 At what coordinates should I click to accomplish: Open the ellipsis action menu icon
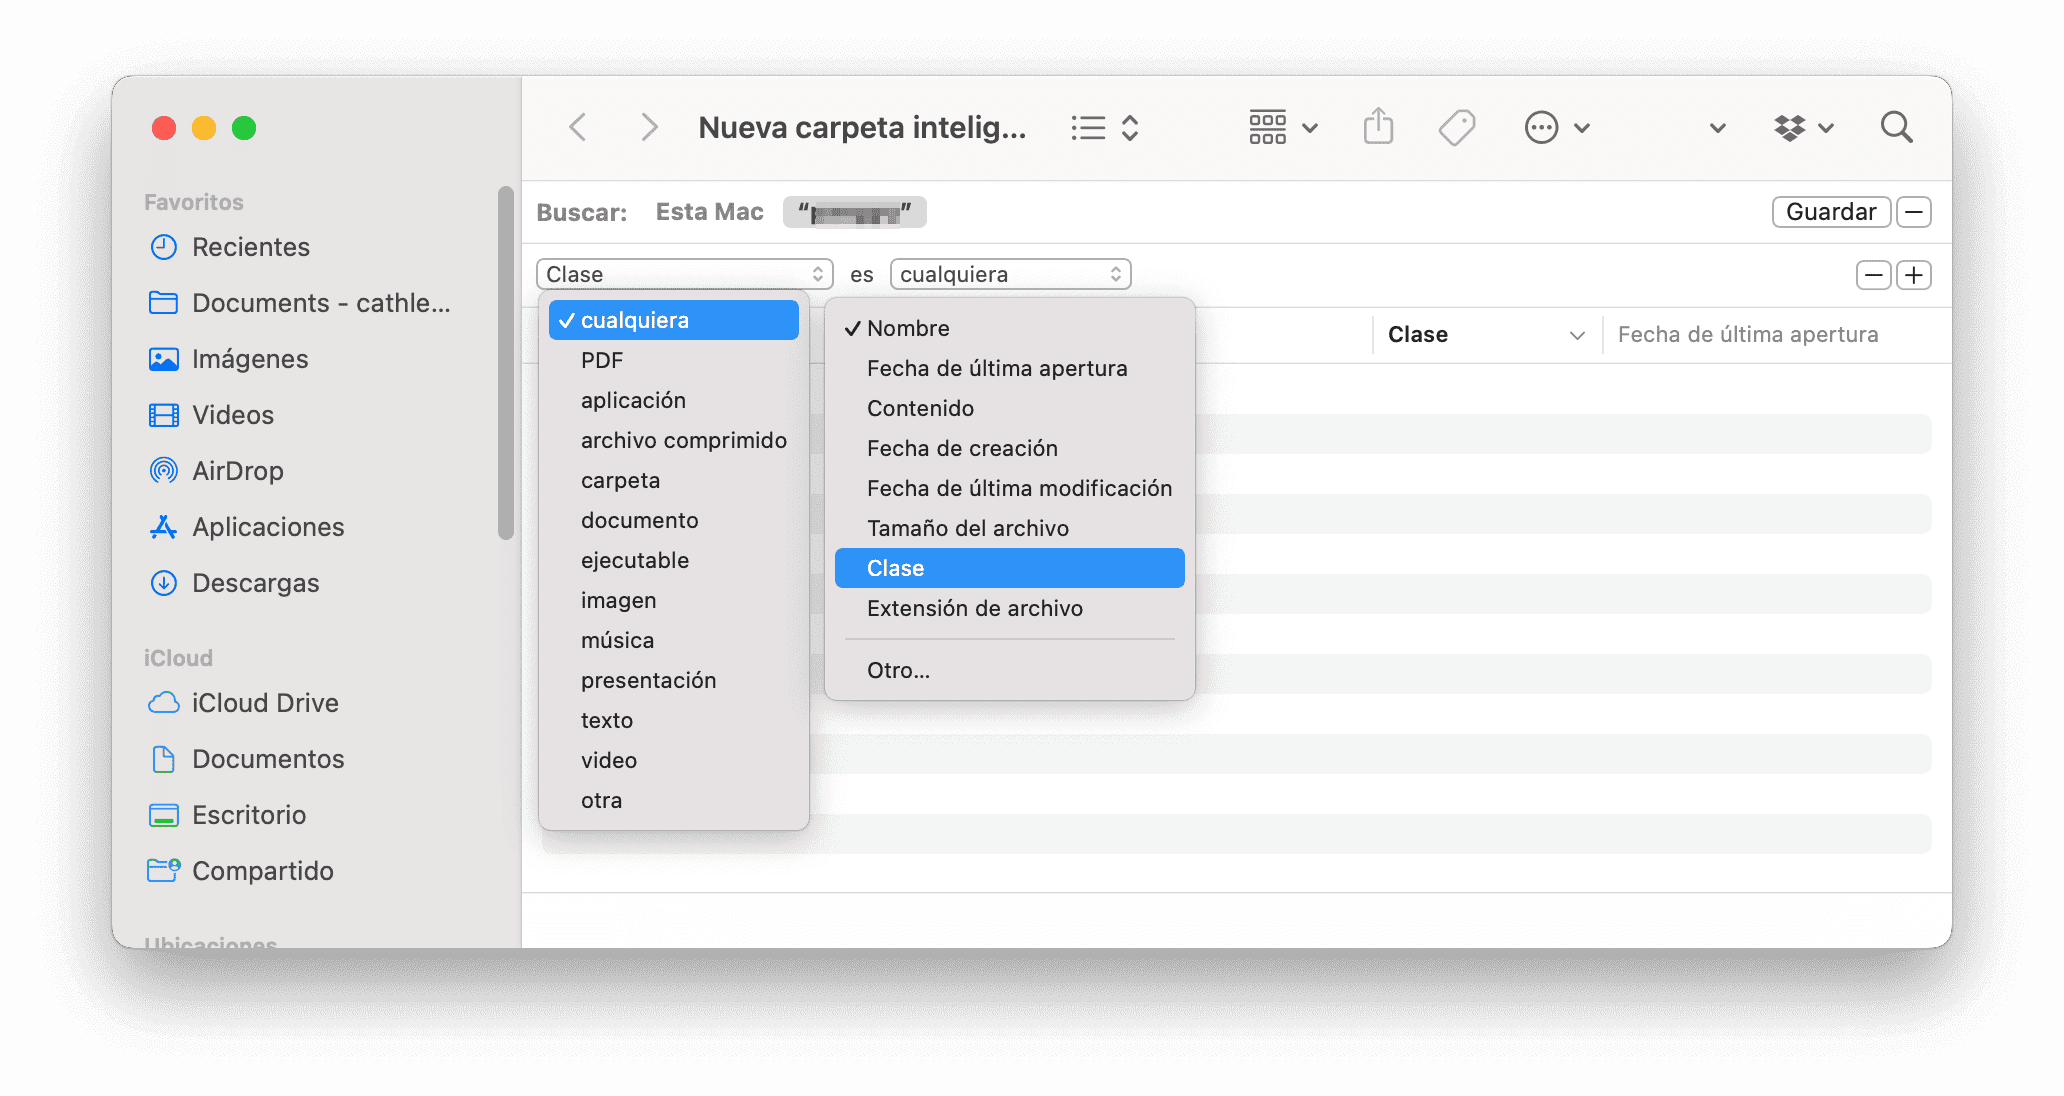(x=1541, y=128)
